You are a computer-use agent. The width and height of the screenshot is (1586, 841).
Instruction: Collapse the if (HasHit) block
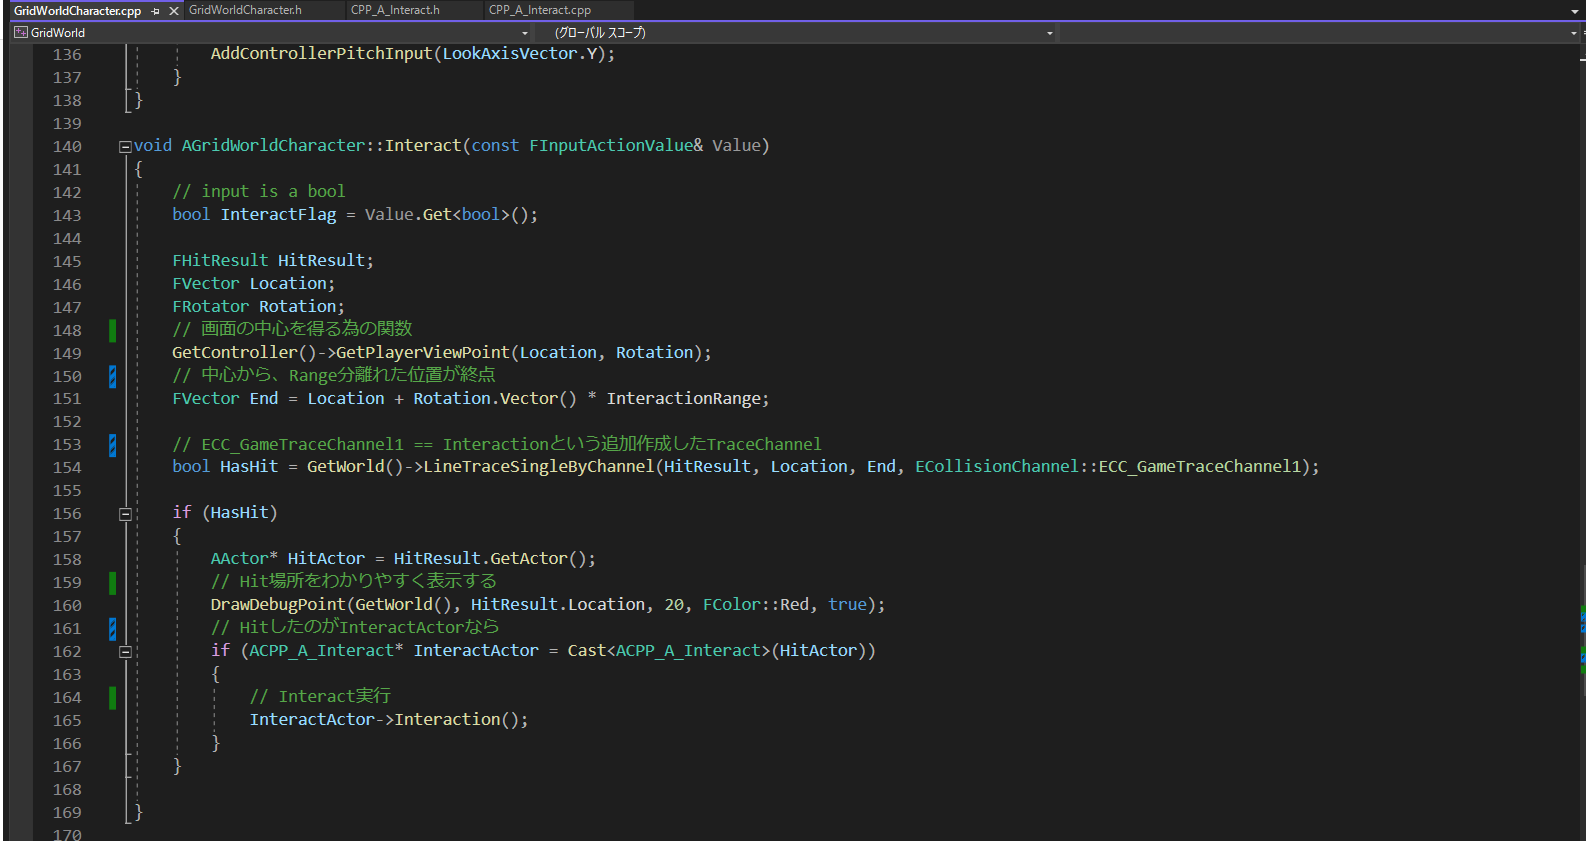[125, 514]
